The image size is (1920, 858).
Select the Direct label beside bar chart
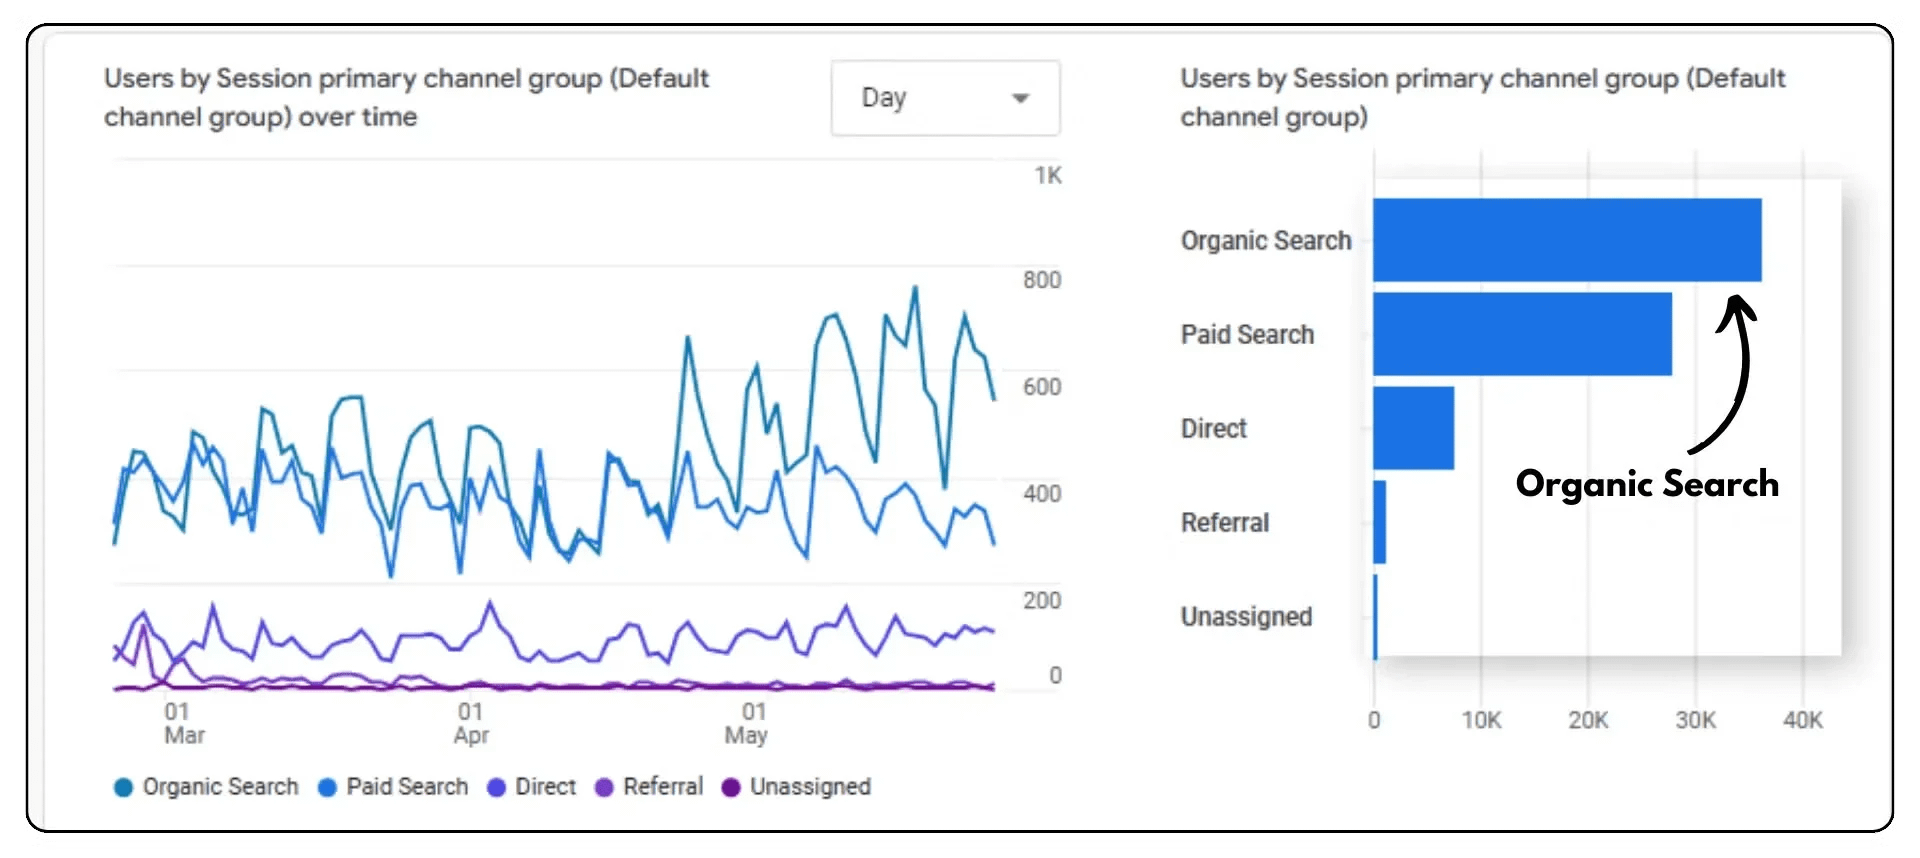click(1213, 429)
